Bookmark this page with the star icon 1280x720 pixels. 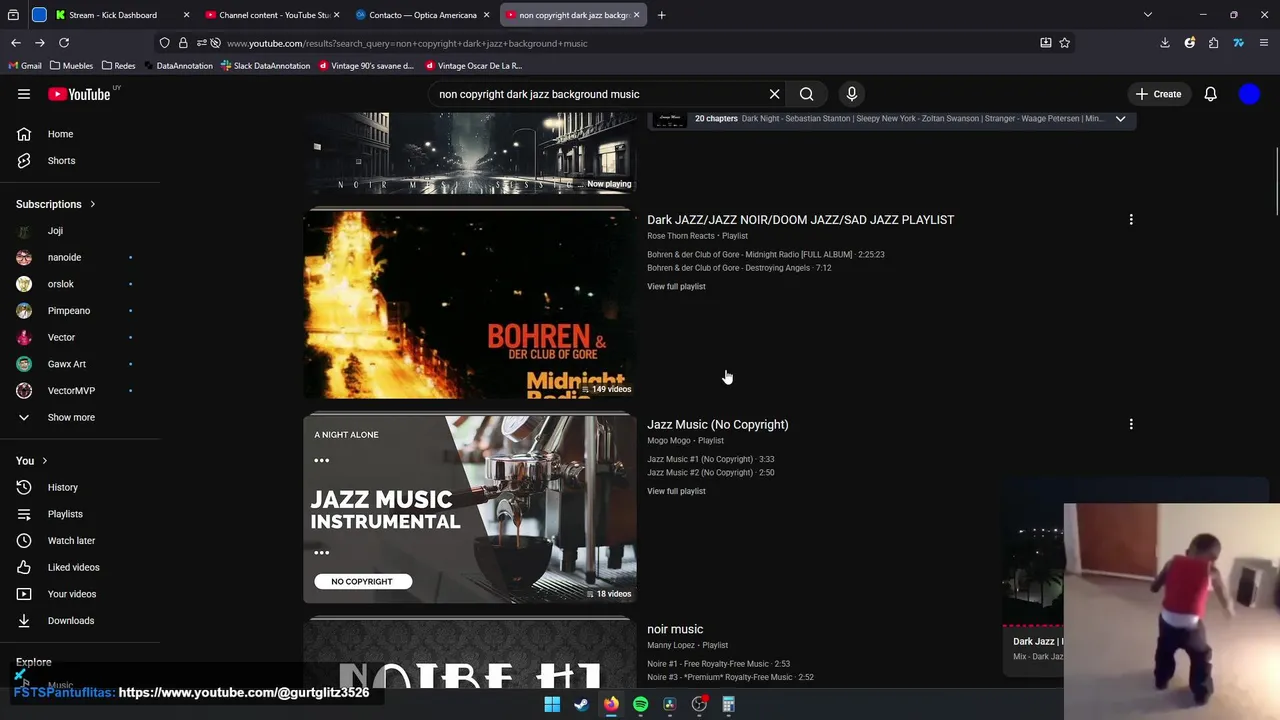(x=1065, y=43)
